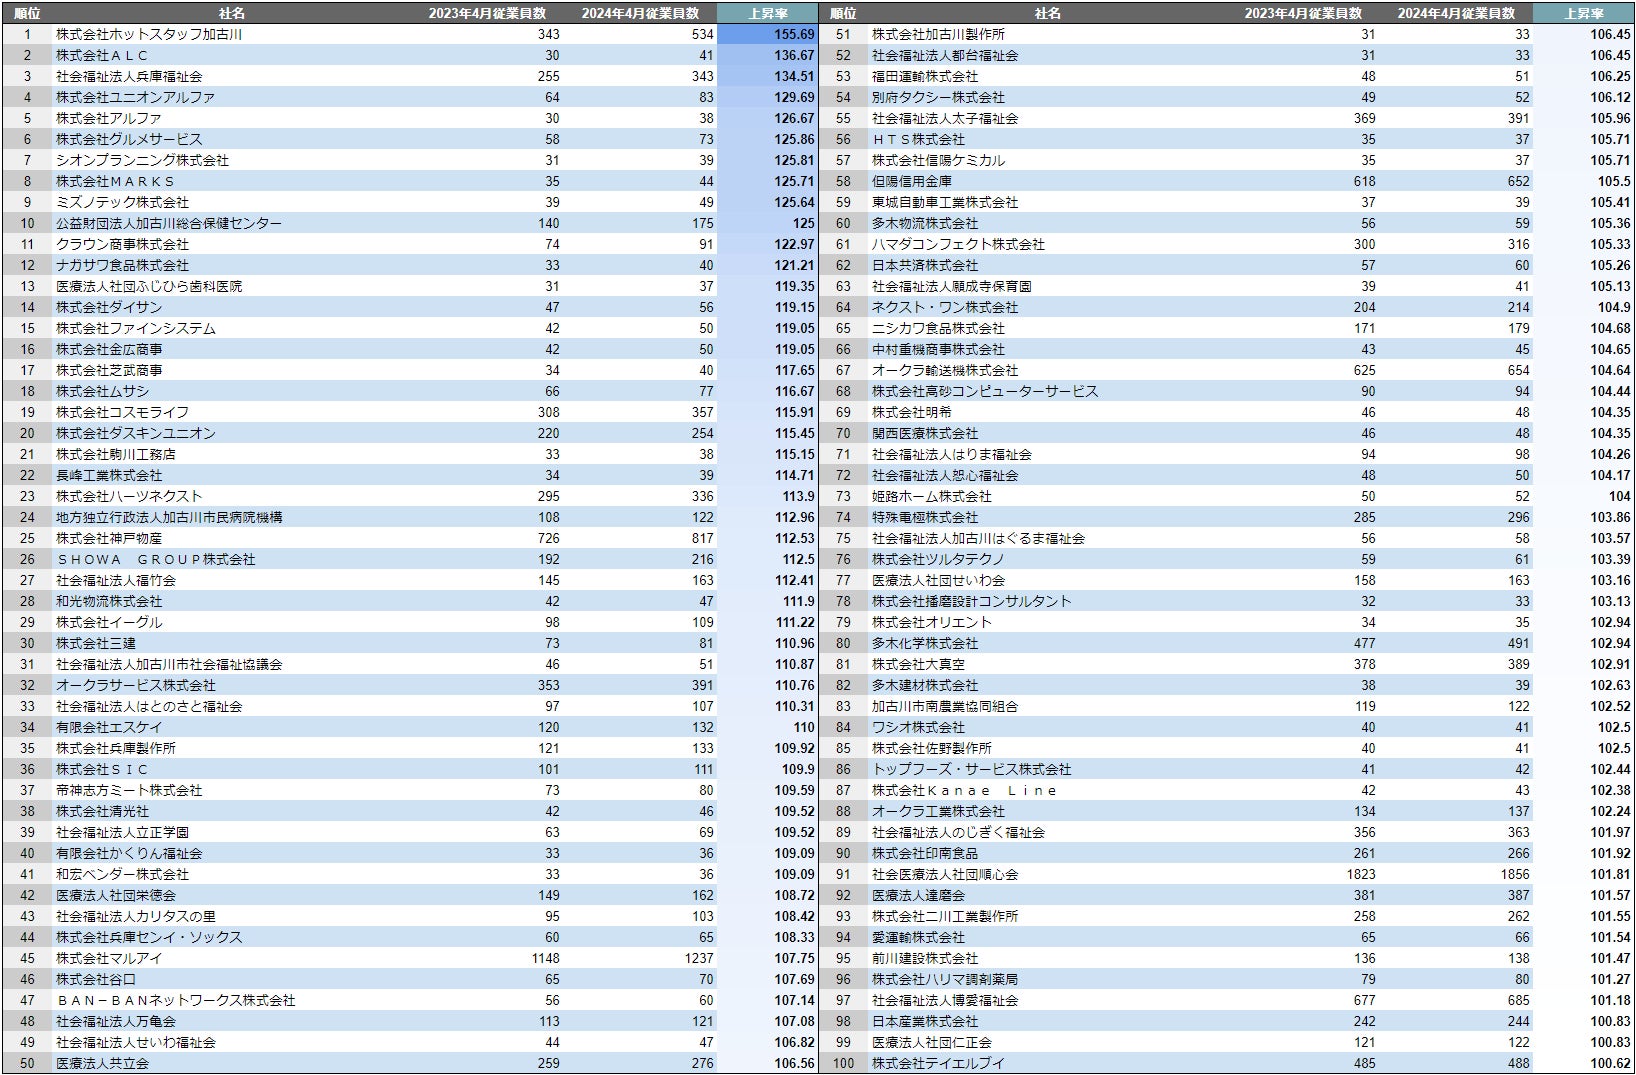Click rate value 134.51

[794, 76]
